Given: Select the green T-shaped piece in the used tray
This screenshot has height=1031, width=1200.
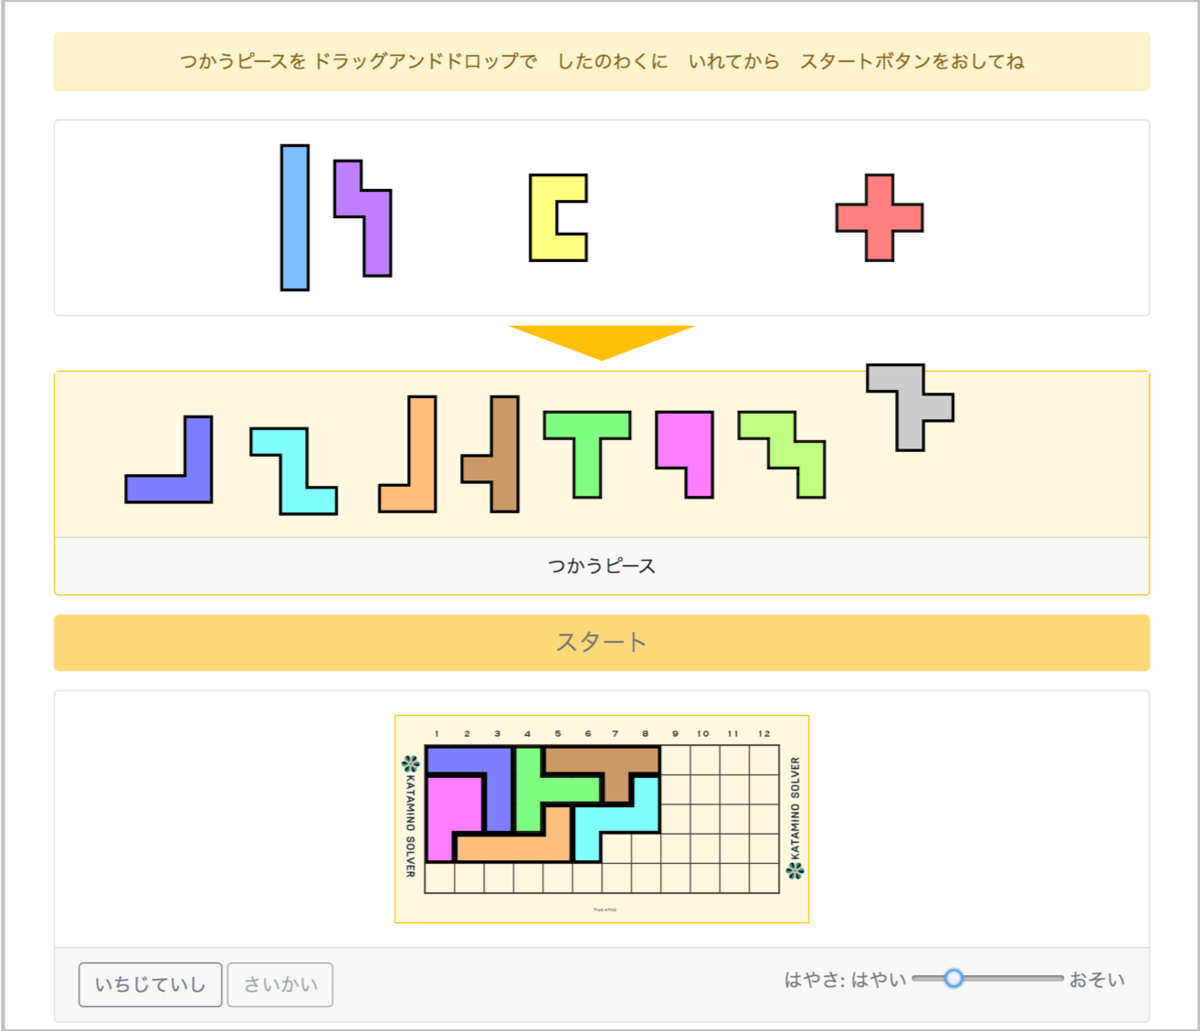Looking at the screenshot, I should 587,440.
